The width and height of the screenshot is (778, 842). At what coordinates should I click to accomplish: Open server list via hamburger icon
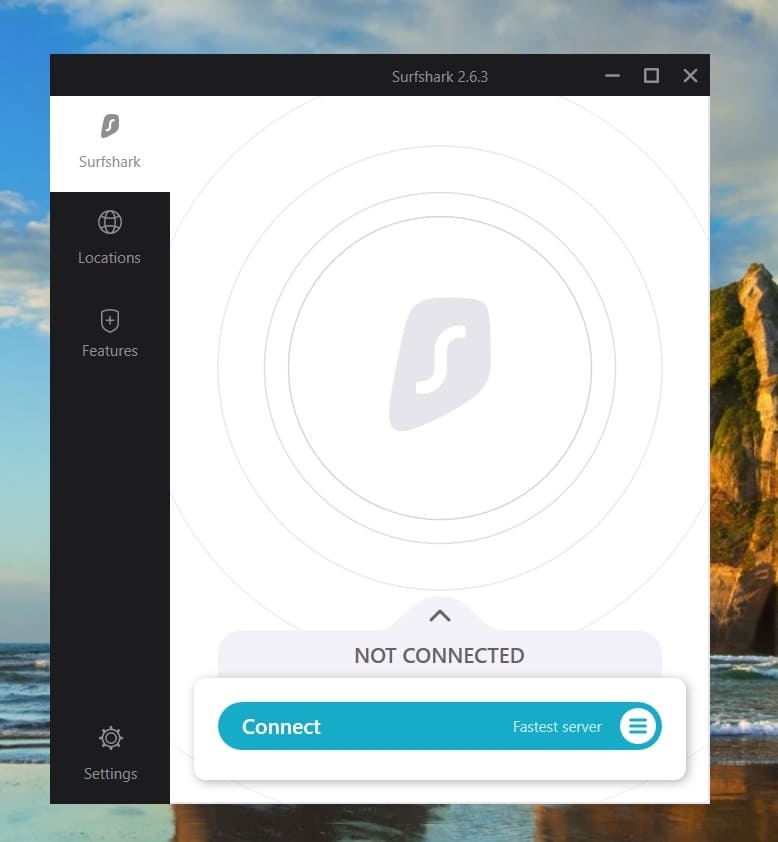pos(638,726)
